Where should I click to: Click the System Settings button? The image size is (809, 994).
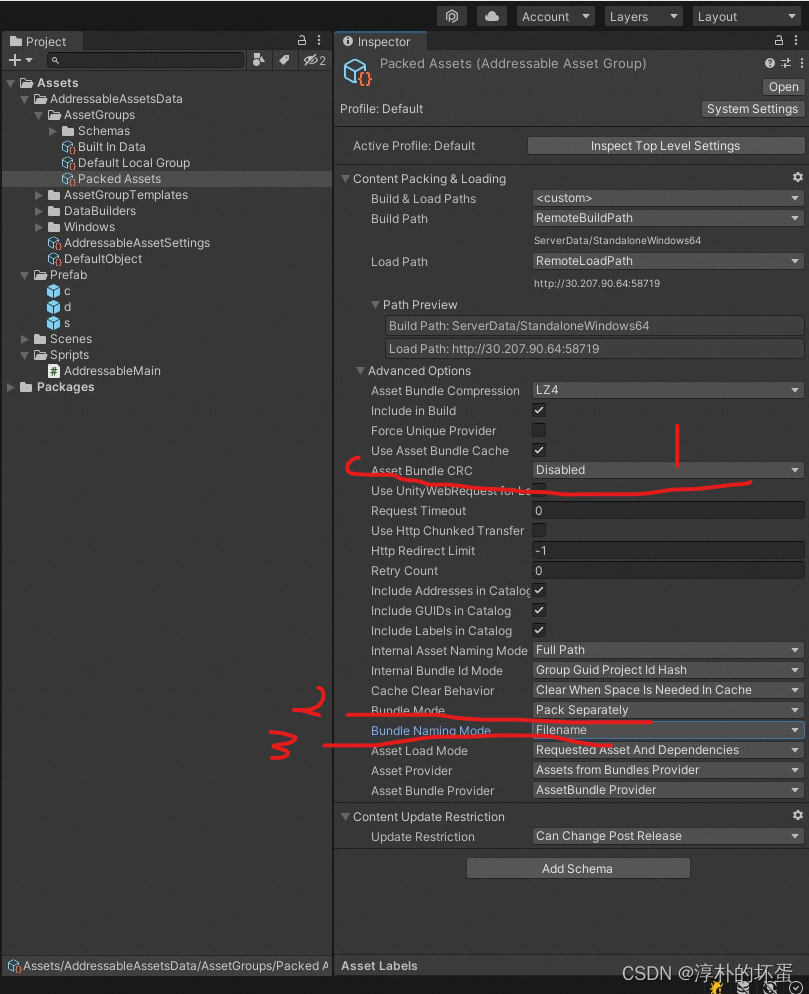[753, 109]
